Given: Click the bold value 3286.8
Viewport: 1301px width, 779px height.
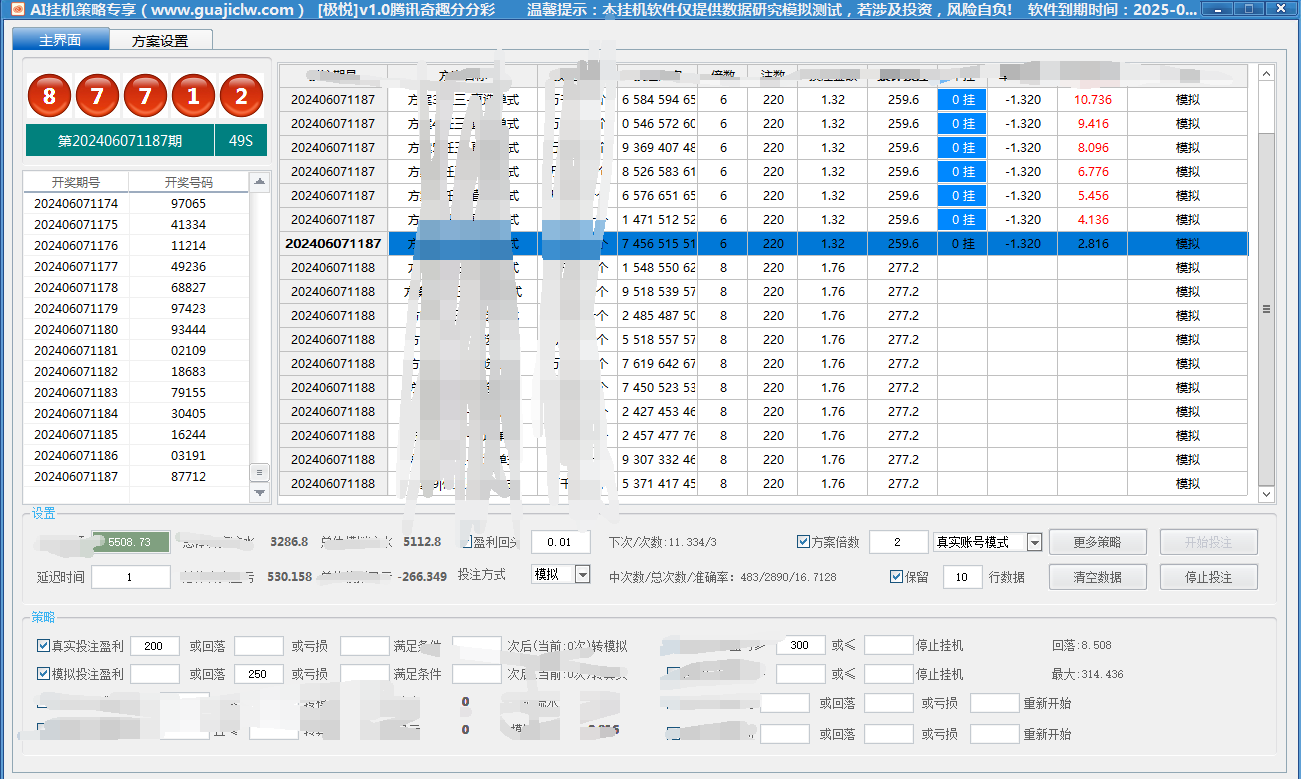Looking at the screenshot, I should [x=289, y=542].
